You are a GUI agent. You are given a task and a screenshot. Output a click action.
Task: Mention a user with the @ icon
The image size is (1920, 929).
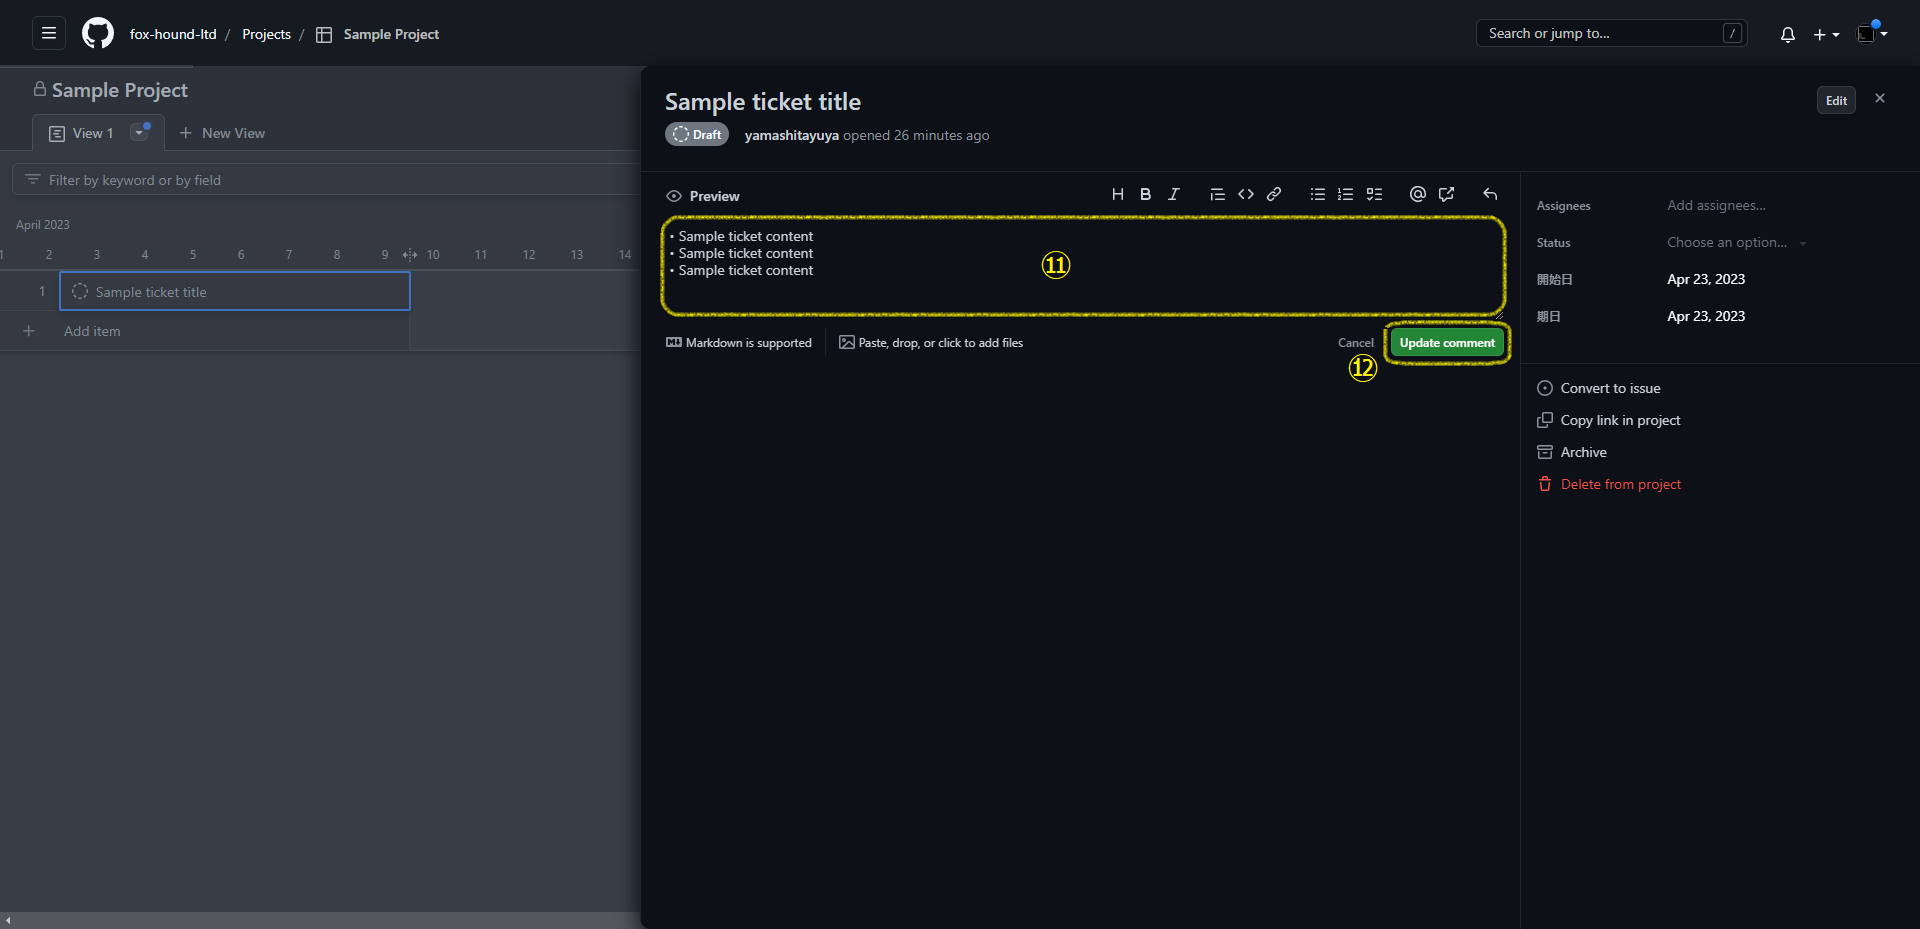pyautogui.click(x=1417, y=195)
